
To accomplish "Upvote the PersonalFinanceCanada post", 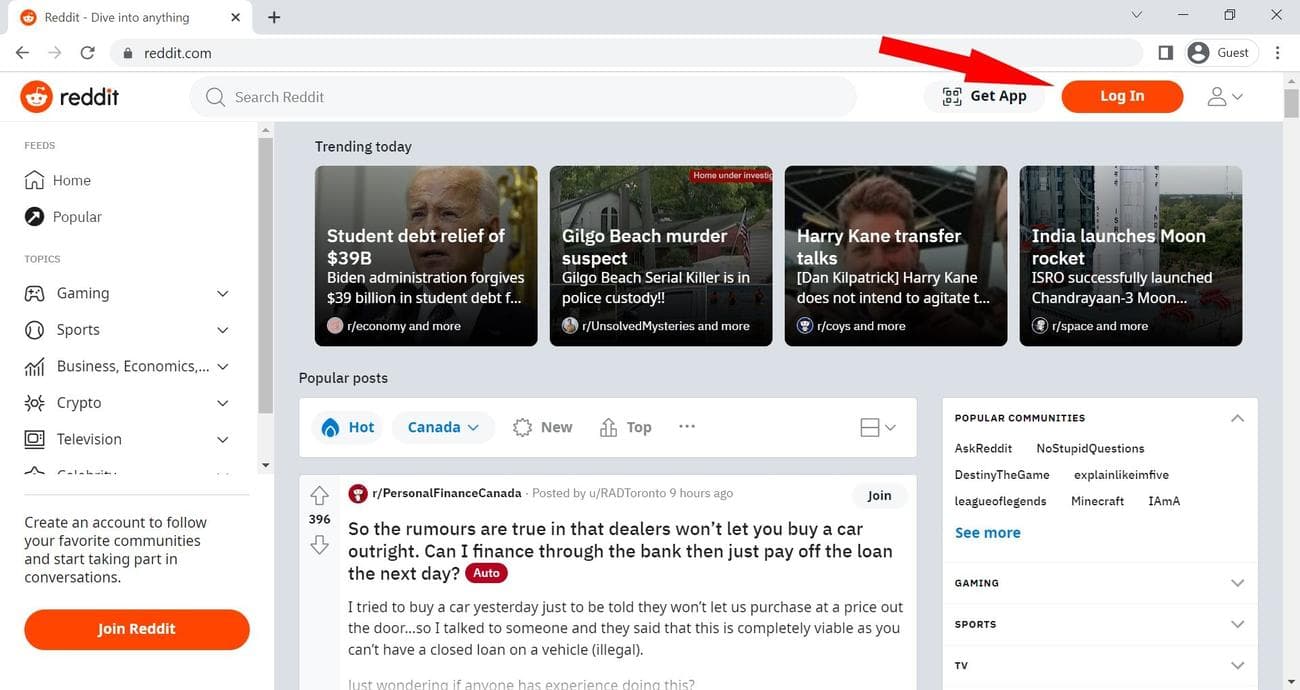I will point(319,495).
